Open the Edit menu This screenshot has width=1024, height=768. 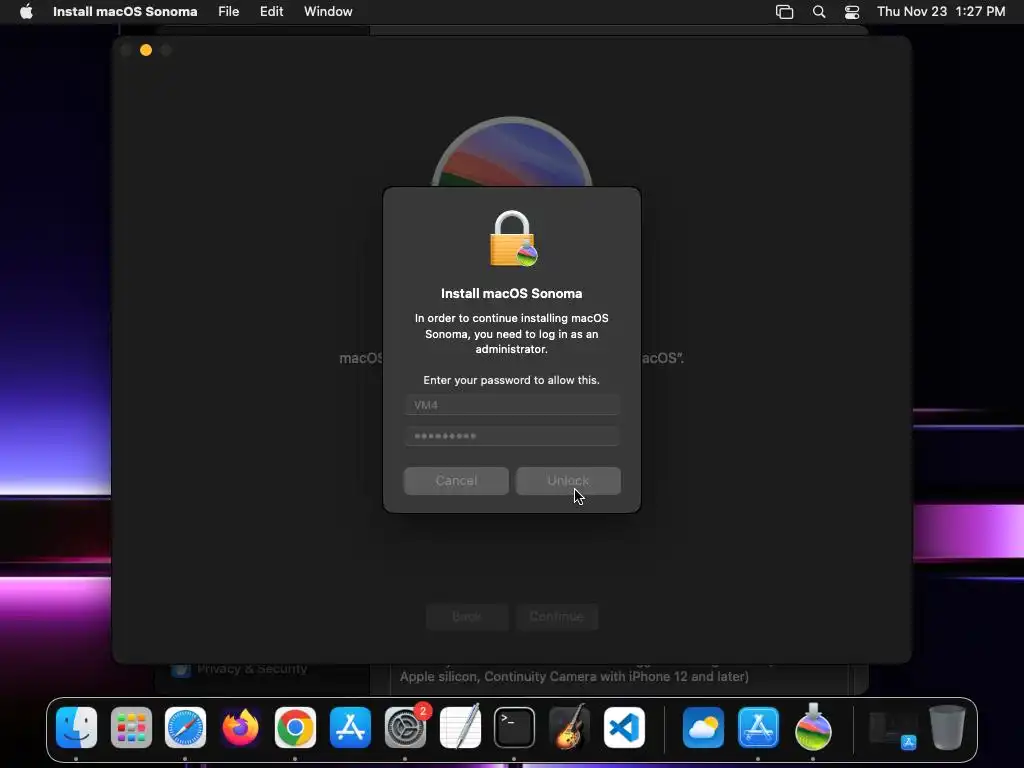coord(272,12)
